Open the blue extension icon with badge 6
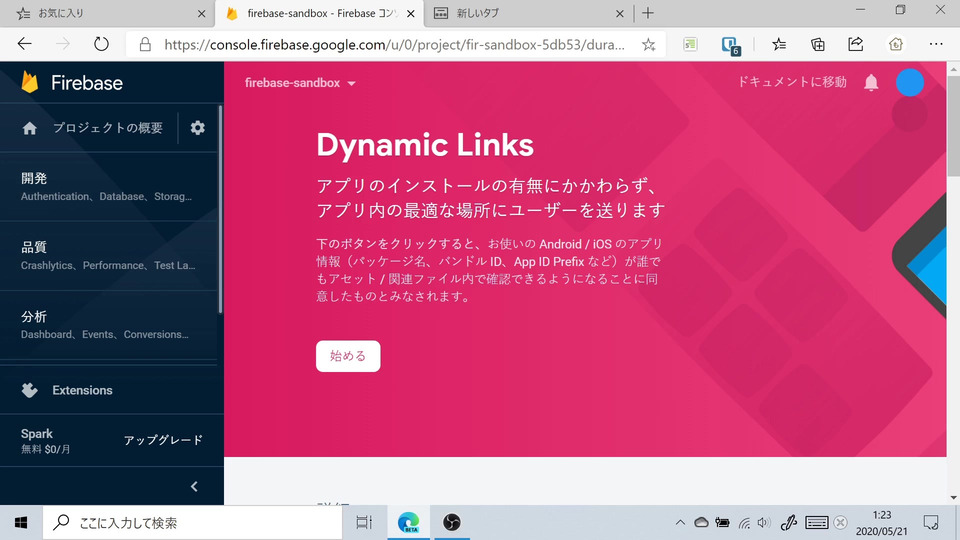Viewport: 960px width, 540px height. point(730,45)
